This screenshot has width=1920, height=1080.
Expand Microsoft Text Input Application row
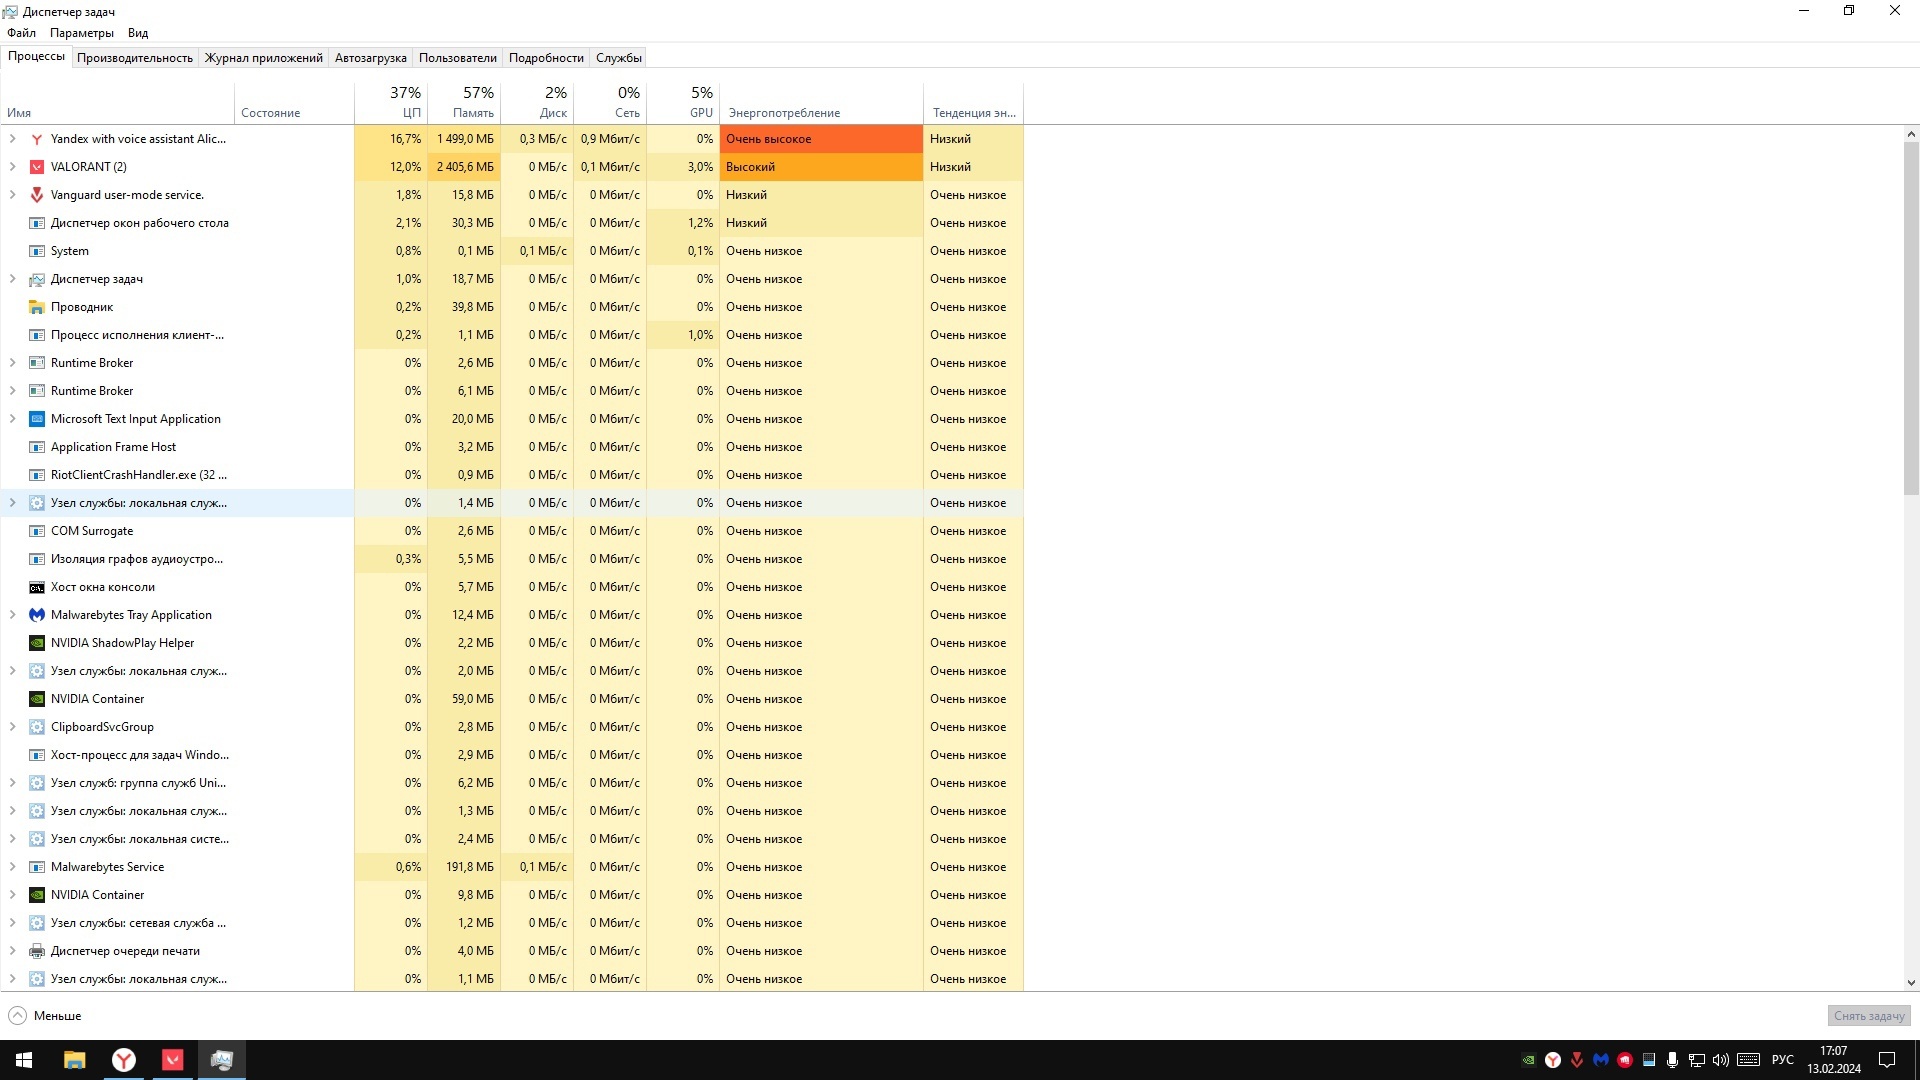click(x=12, y=419)
